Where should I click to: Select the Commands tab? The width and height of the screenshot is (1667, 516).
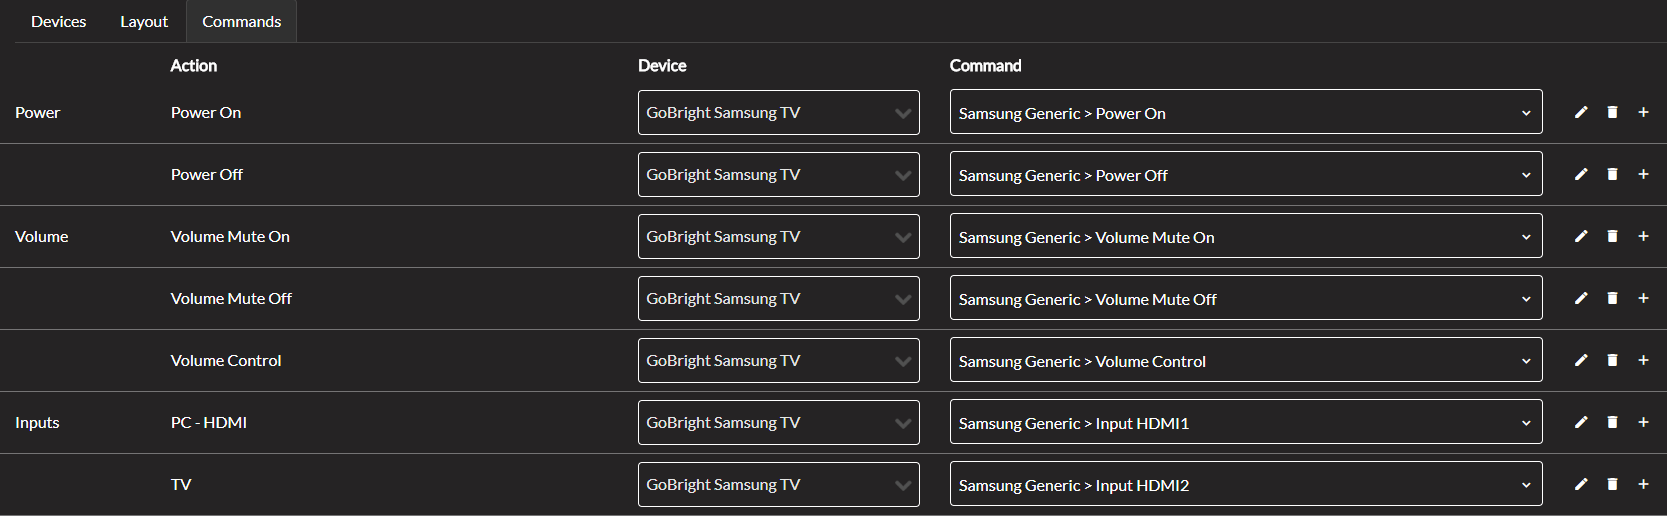[x=241, y=22]
